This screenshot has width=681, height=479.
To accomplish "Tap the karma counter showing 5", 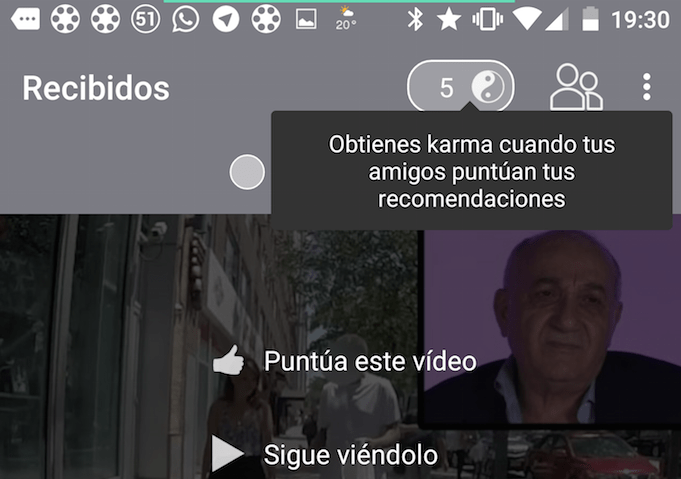I will (460, 87).
